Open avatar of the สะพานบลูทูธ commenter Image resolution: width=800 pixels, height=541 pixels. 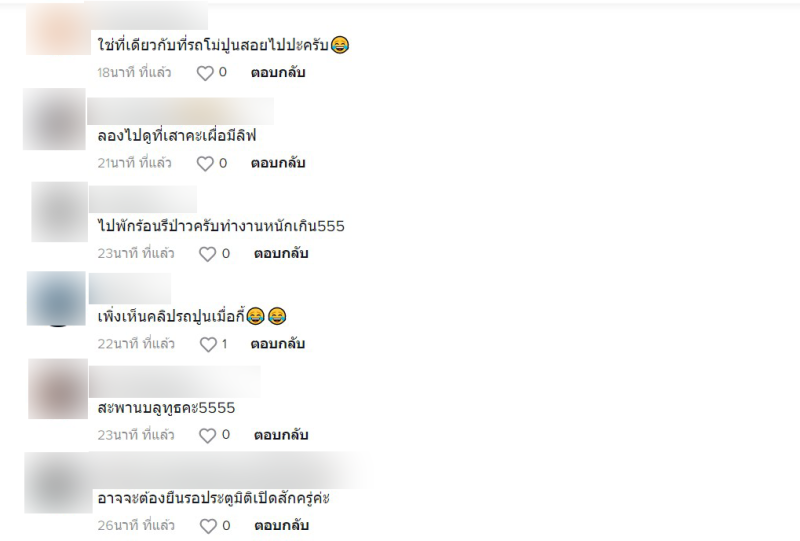click(x=58, y=389)
